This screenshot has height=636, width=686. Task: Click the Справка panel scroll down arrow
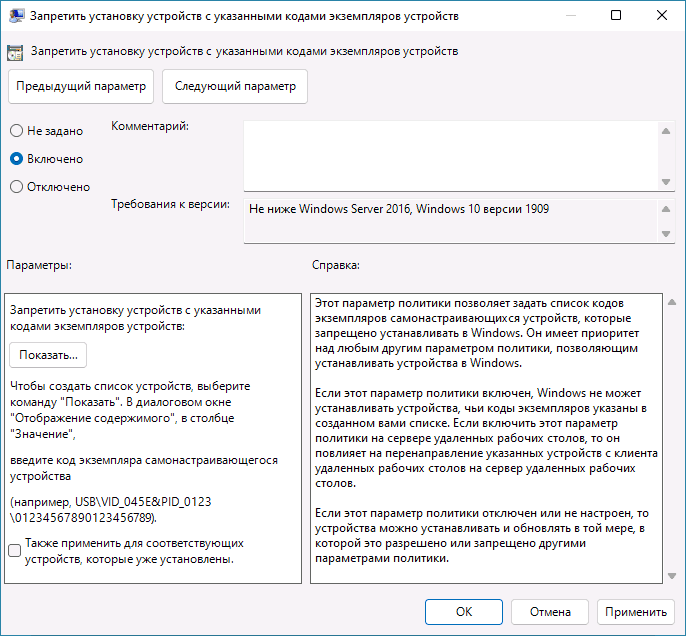tap(672, 576)
